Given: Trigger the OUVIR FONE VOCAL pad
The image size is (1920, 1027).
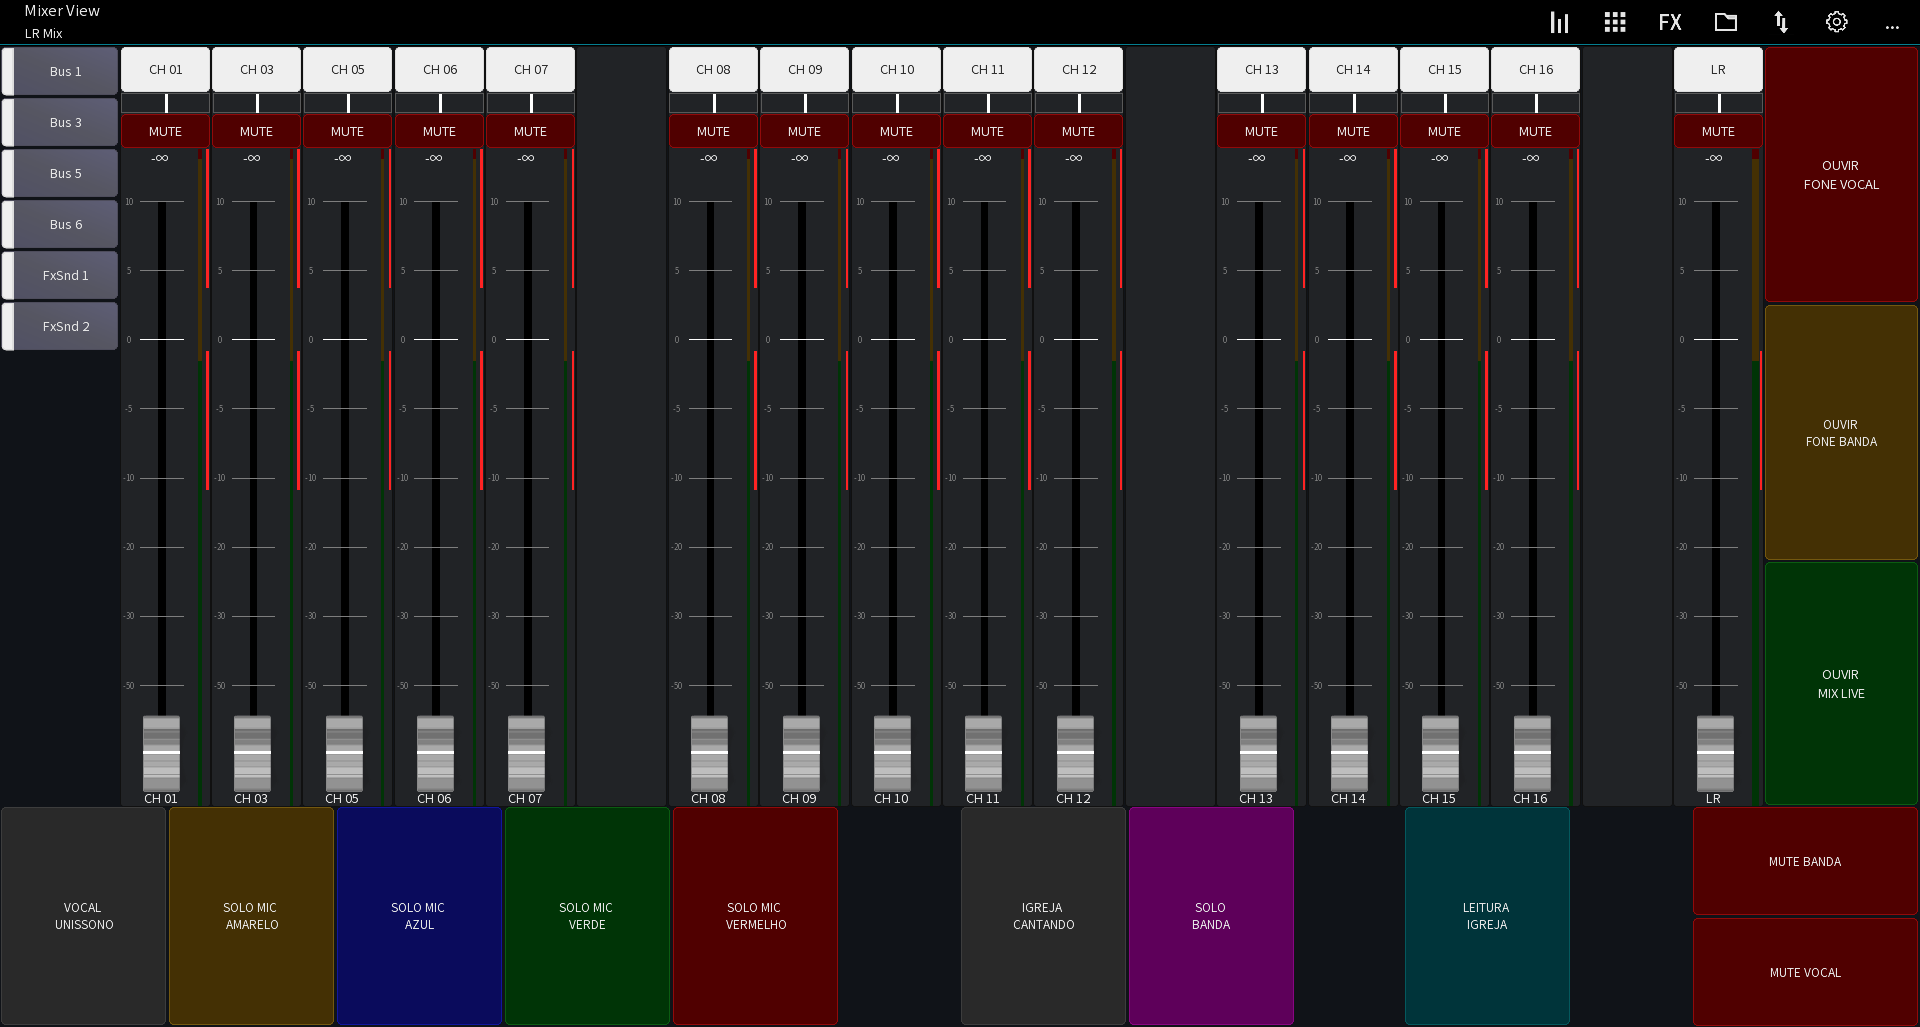Looking at the screenshot, I should (x=1840, y=175).
